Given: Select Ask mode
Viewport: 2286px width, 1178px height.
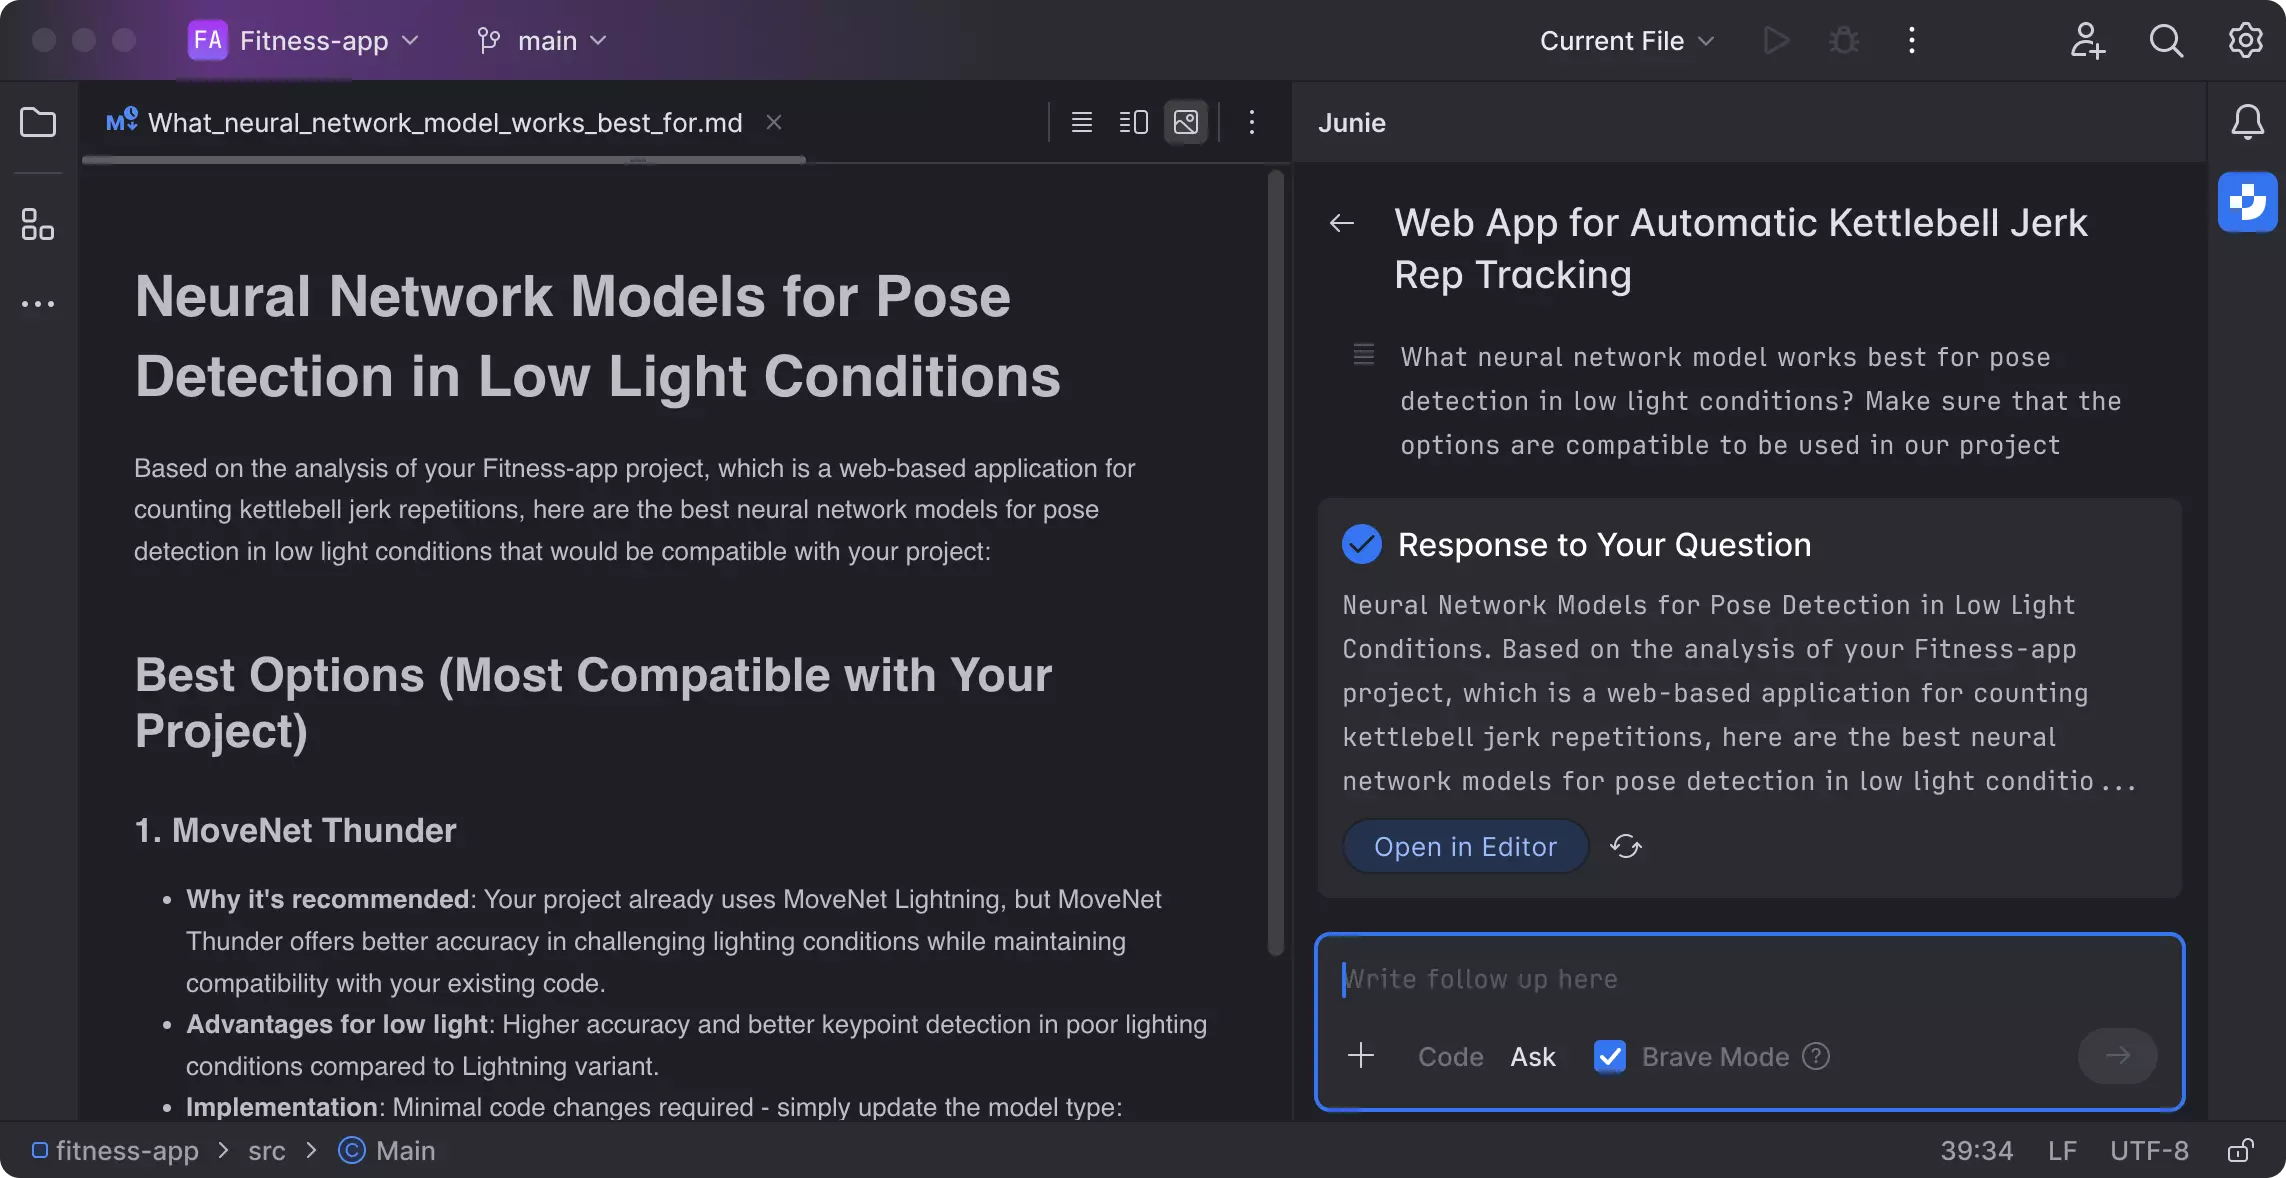Looking at the screenshot, I should (x=1533, y=1057).
